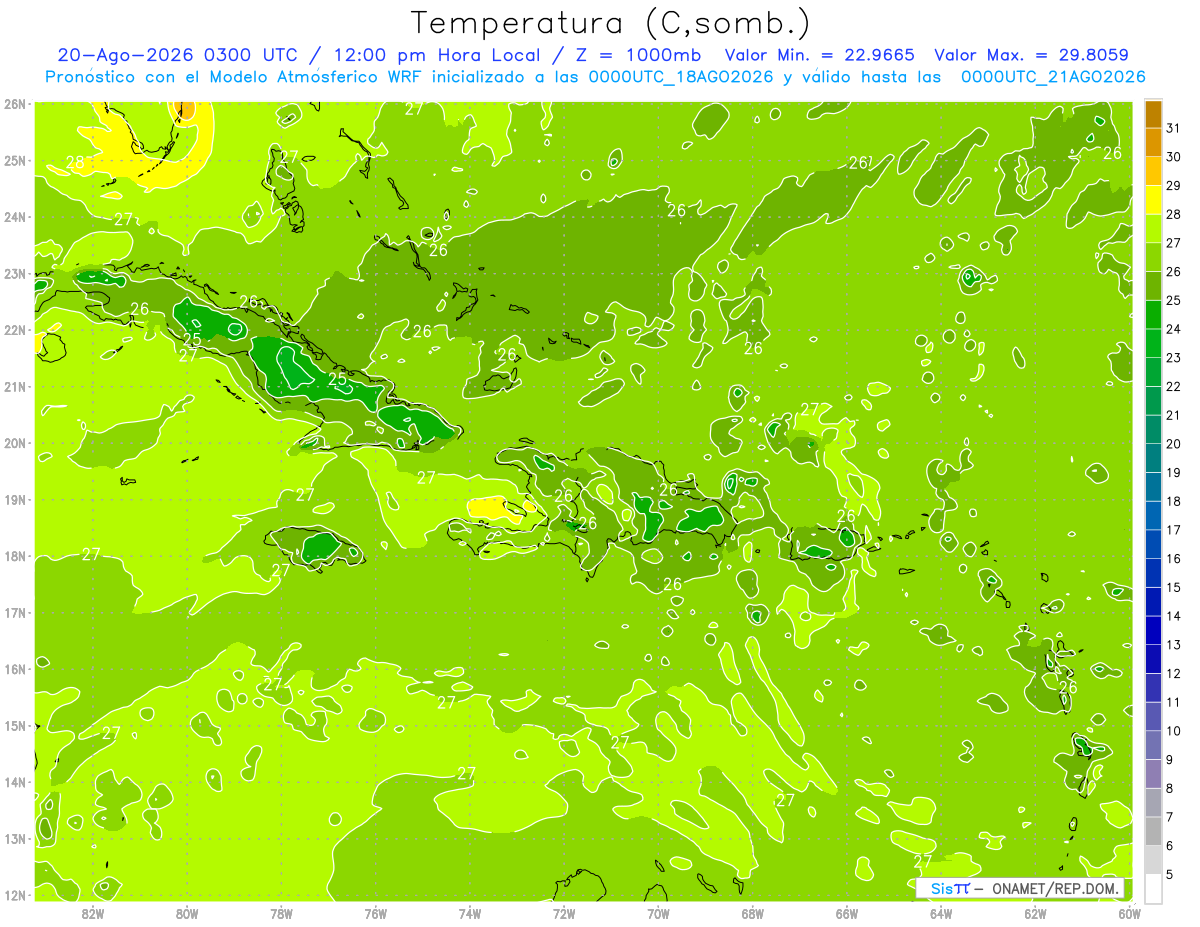The height and width of the screenshot is (927, 1200).
Task: Click the '12N' latitude axis label
Action: click(14, 895)
